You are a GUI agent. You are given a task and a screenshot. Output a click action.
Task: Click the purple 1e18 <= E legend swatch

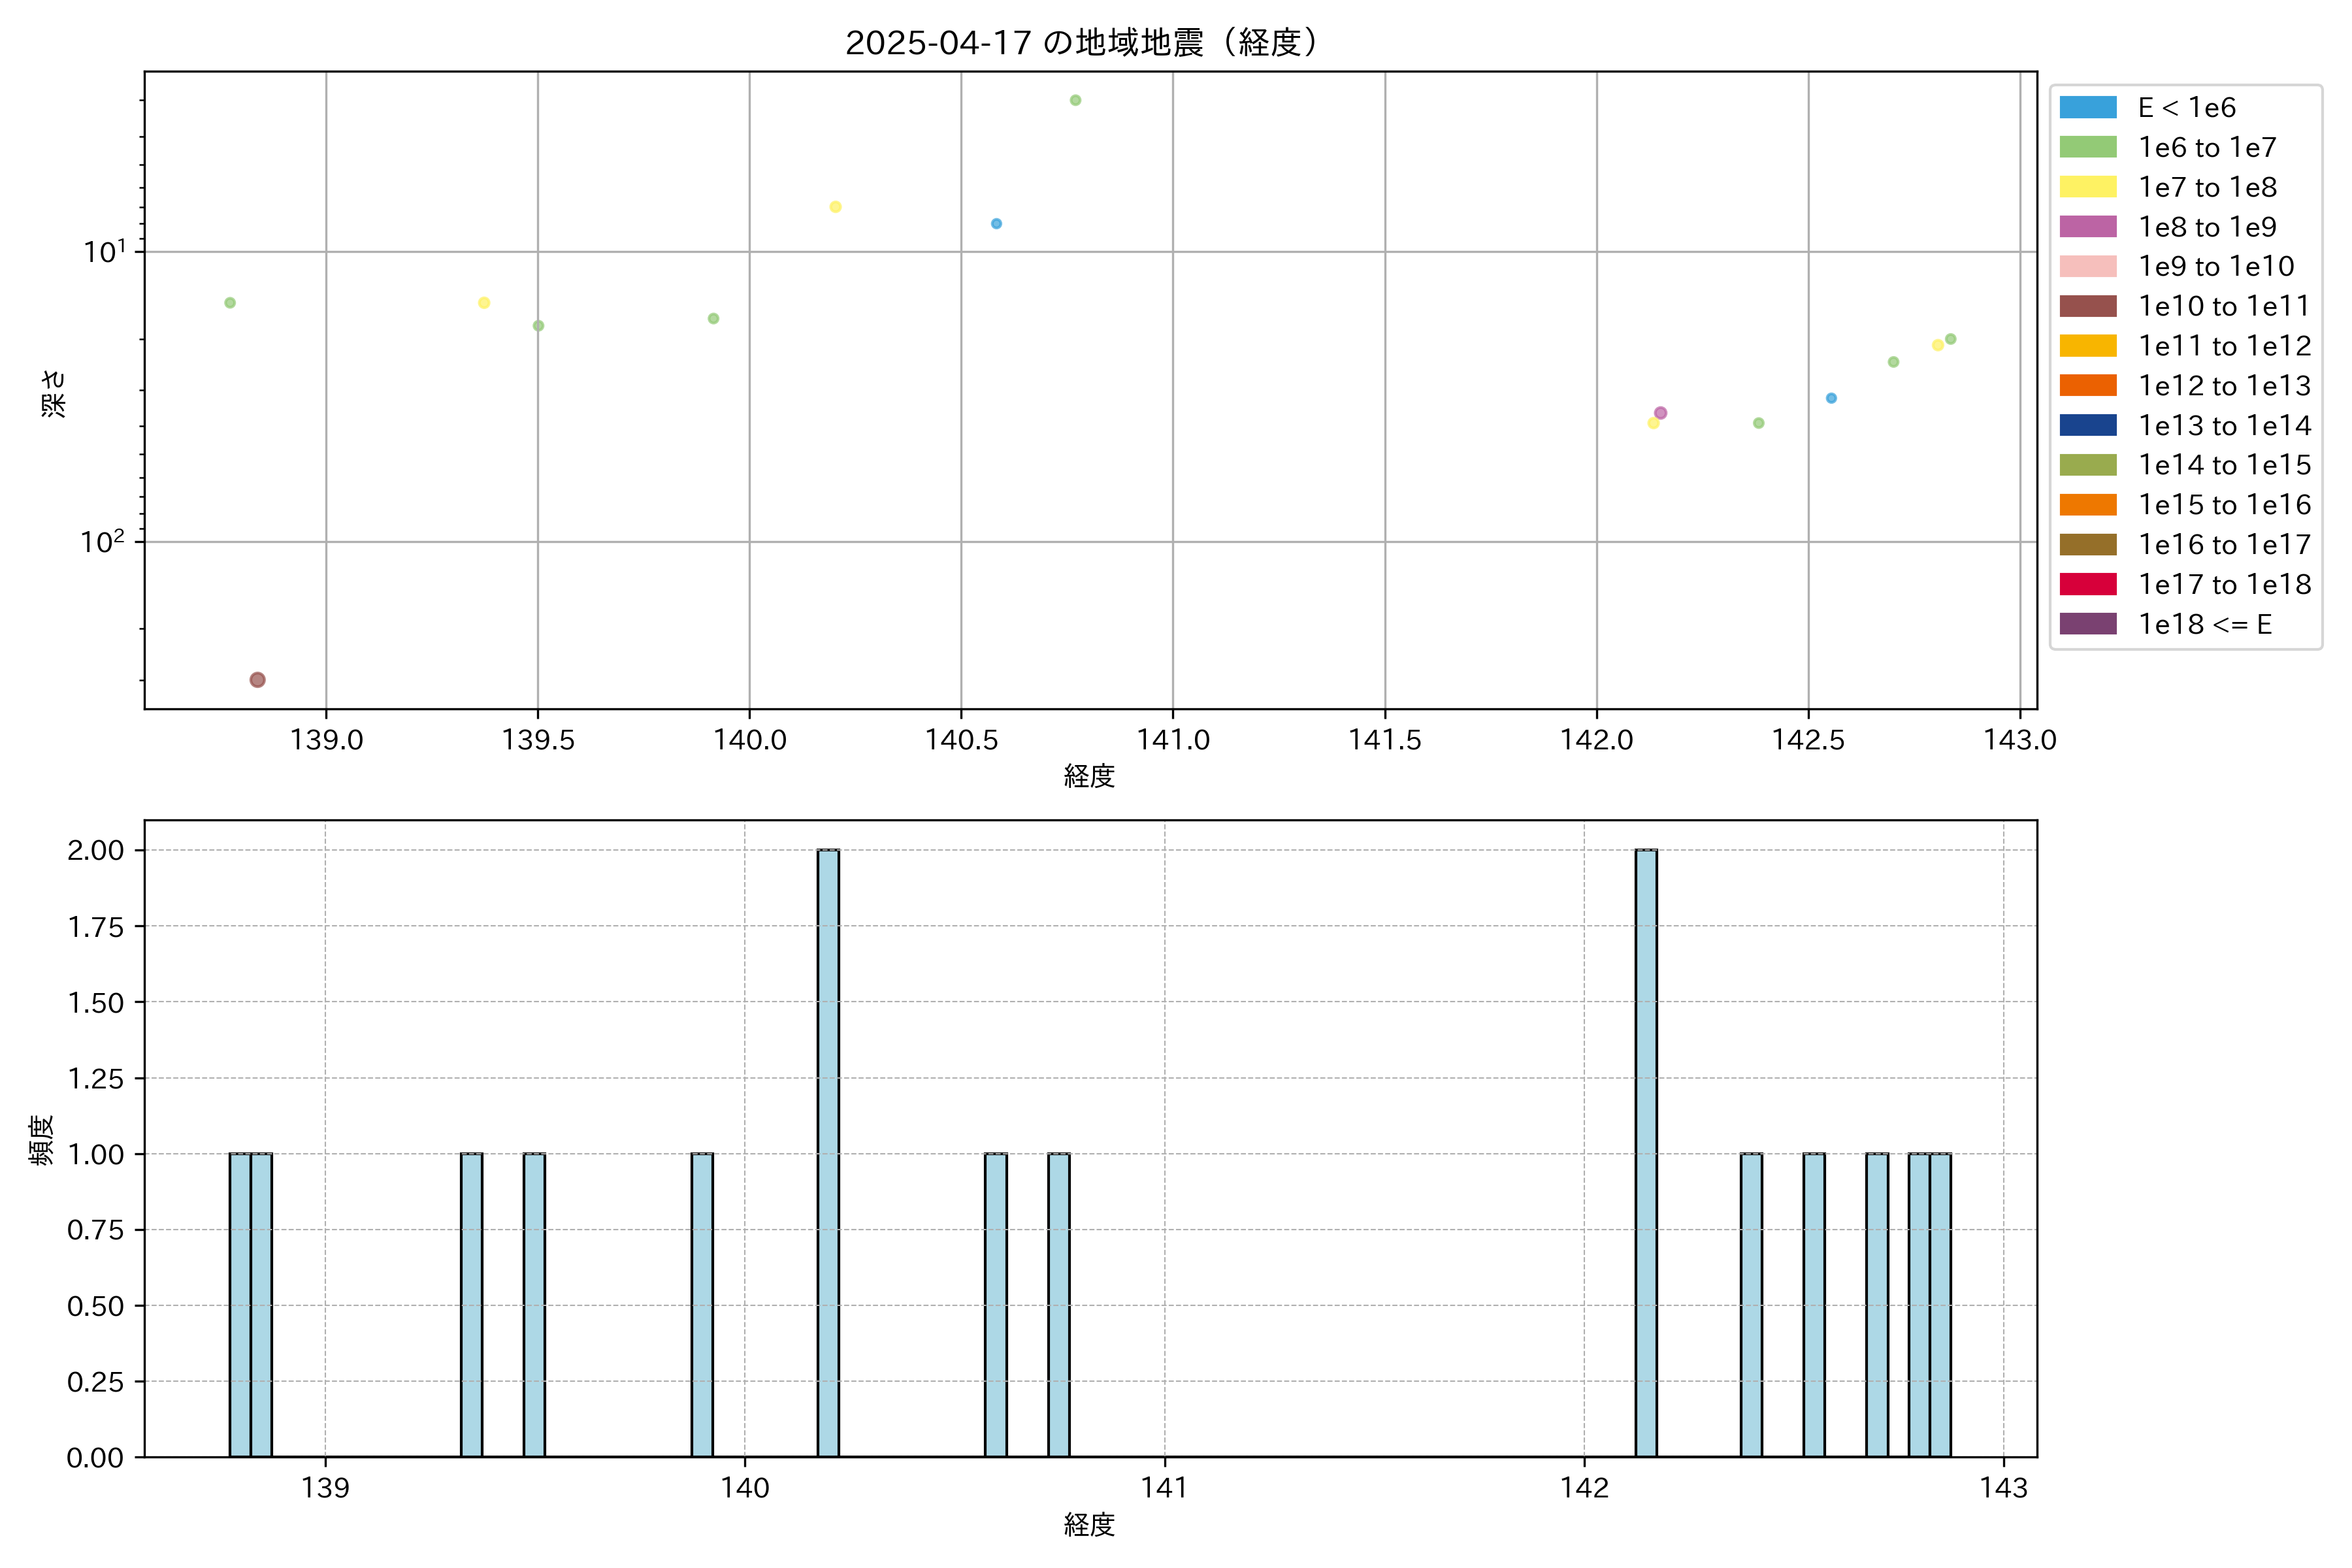[2087, 624]
